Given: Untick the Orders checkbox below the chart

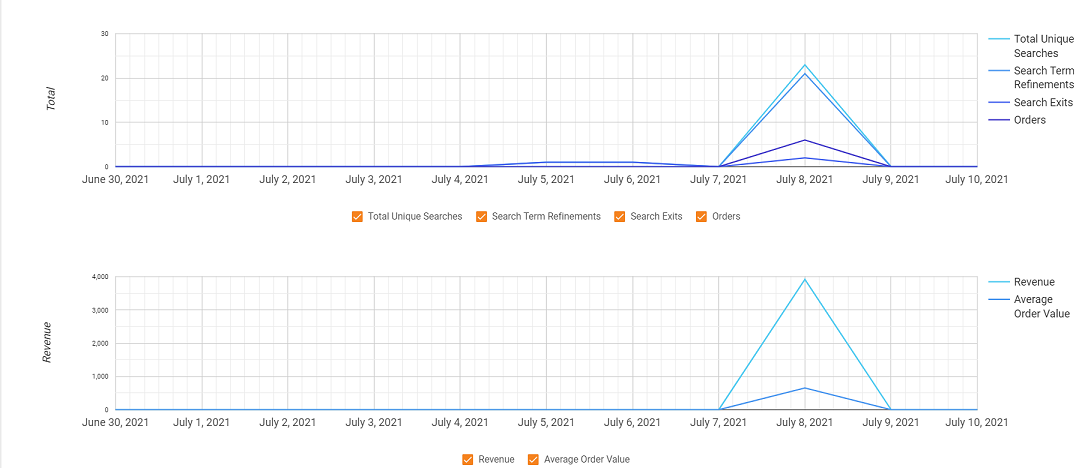Looking at the screenshot, I should tap(701, 216).
